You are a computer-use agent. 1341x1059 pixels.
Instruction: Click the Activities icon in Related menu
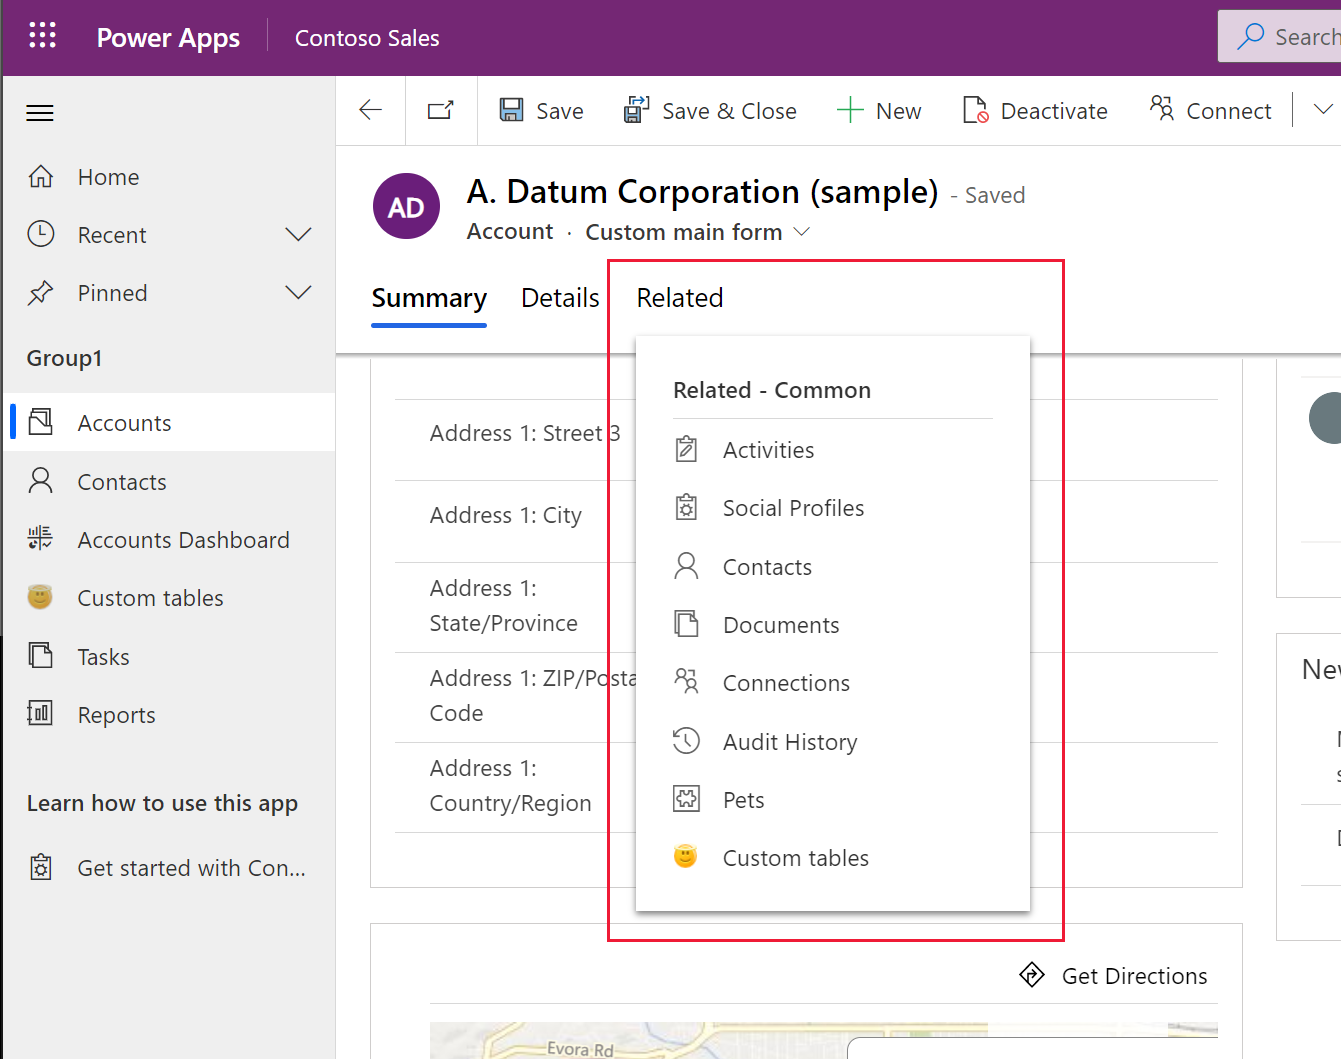point(686,449)
